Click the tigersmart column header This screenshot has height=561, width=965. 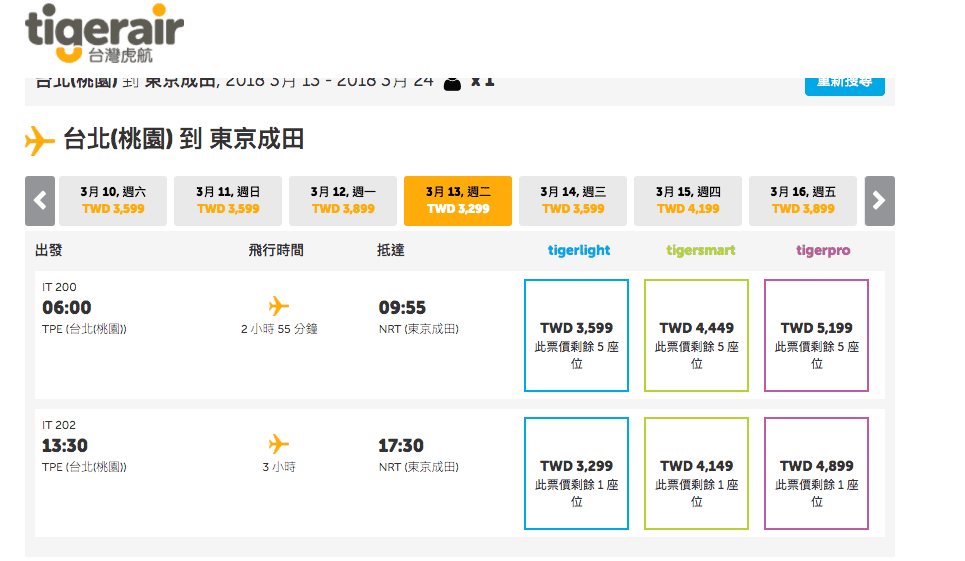coord(701,250)
